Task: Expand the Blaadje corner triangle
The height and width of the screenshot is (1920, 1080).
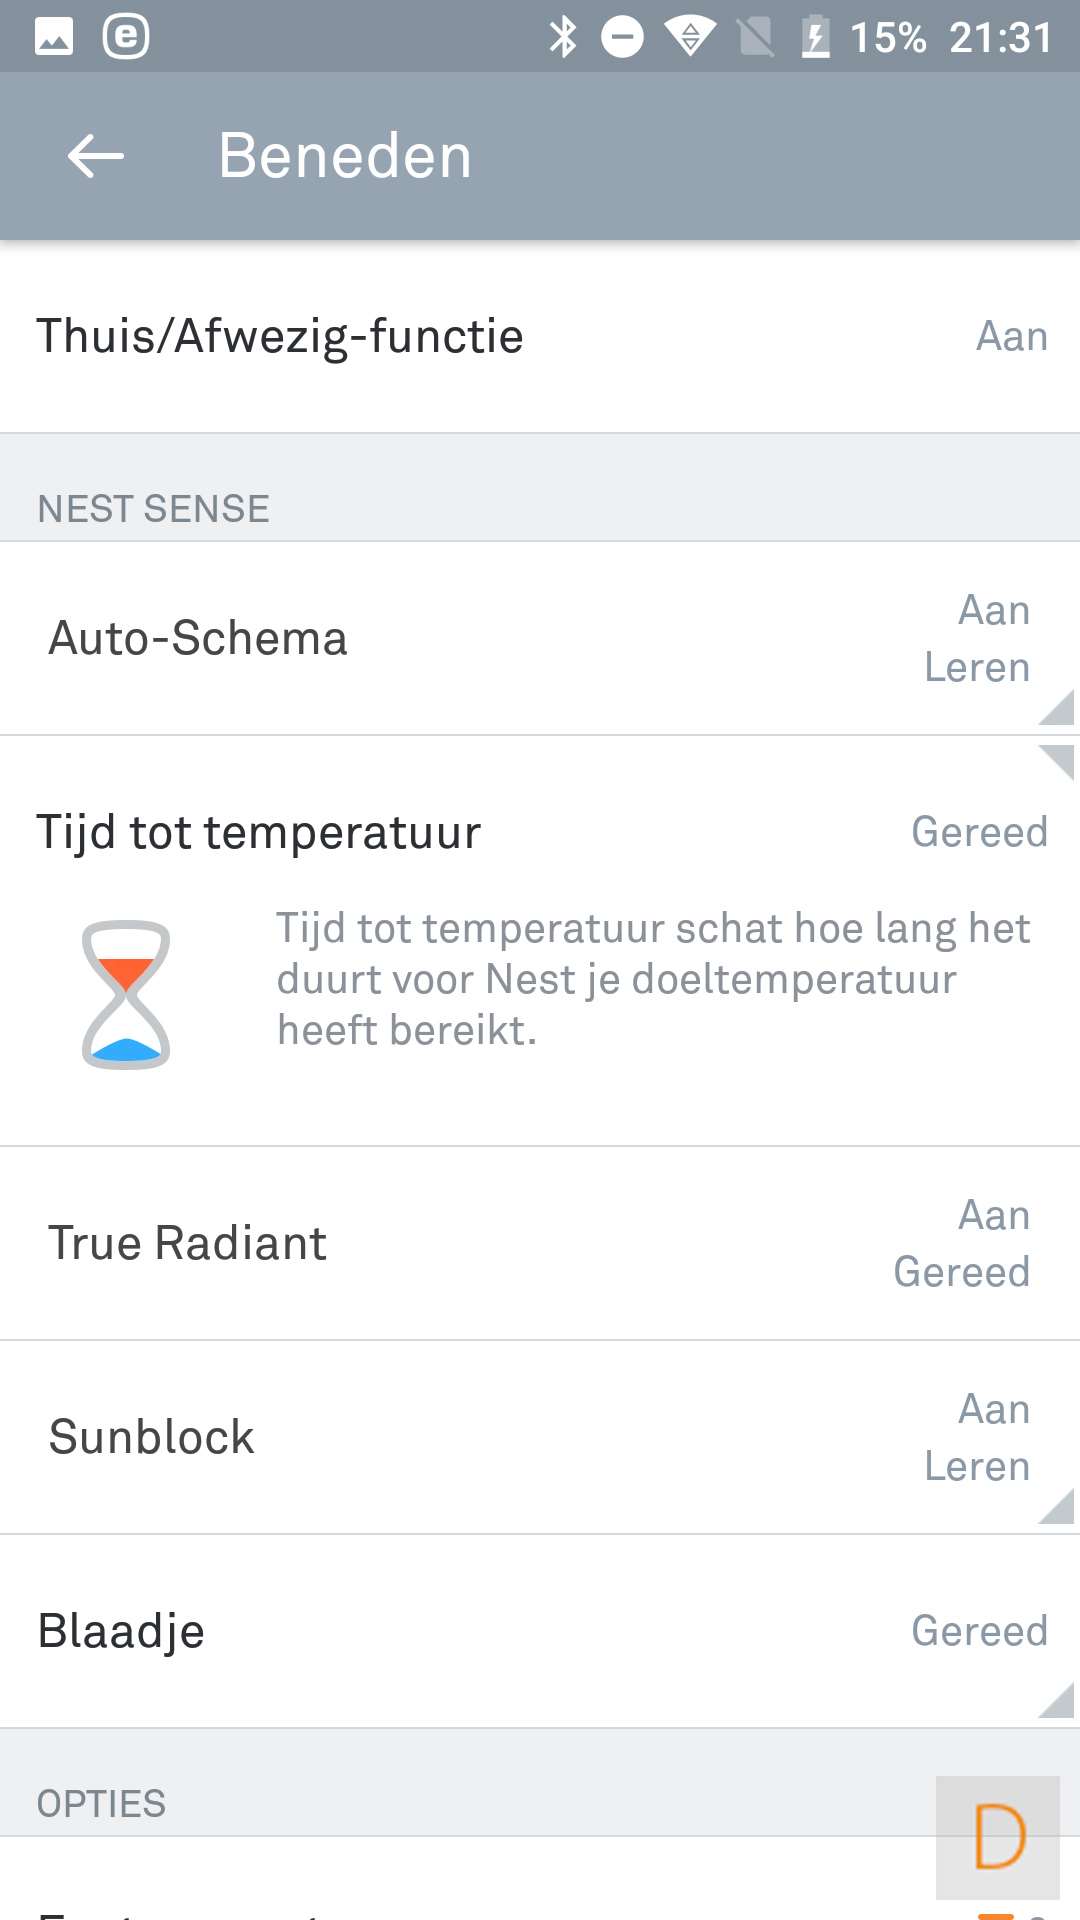Action: 1057,1700
